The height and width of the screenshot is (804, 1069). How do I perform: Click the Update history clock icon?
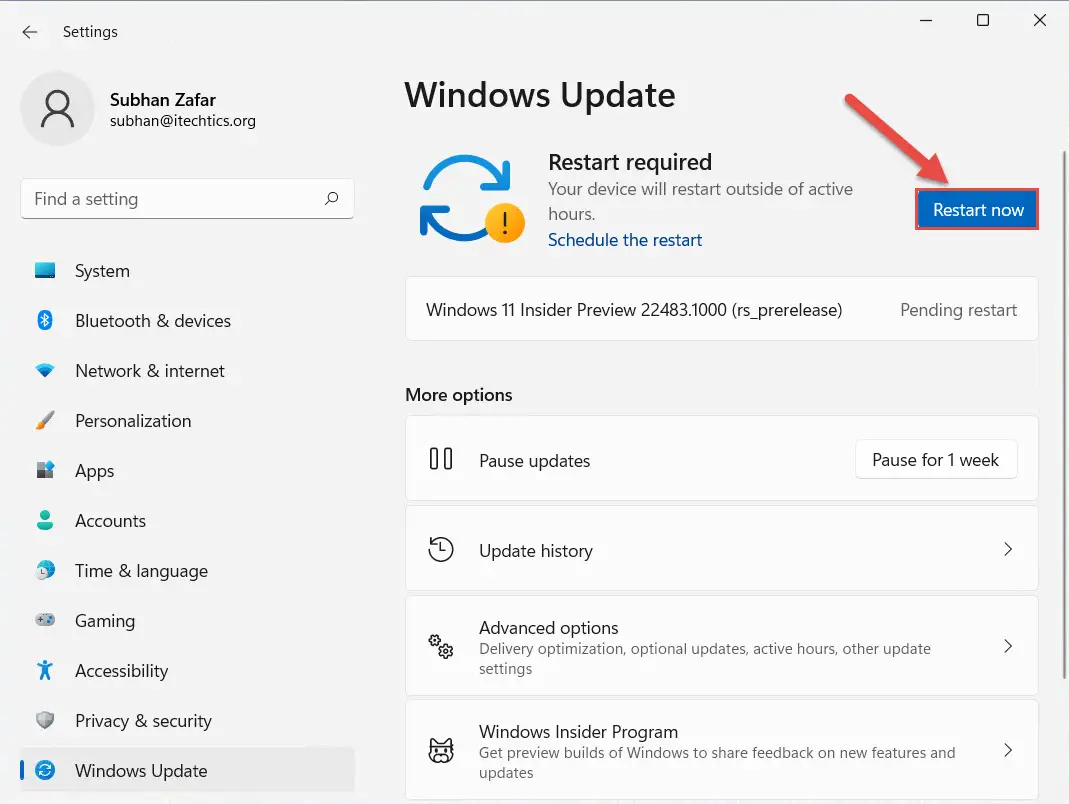click(x=441, y=550)
